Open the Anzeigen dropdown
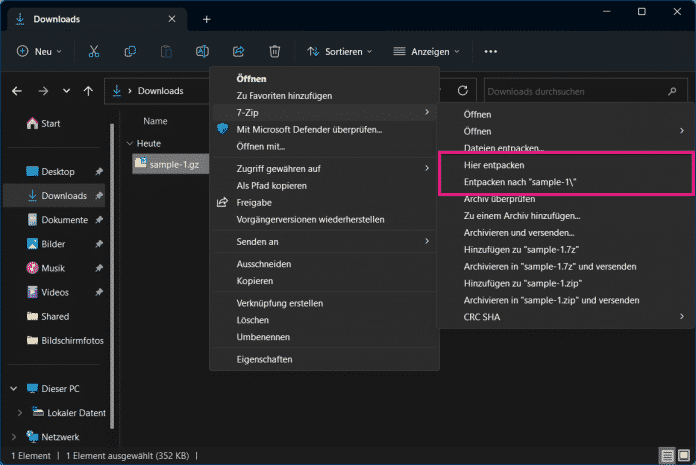The height and width of the screenshot is (465, 696). pos(427,51)
